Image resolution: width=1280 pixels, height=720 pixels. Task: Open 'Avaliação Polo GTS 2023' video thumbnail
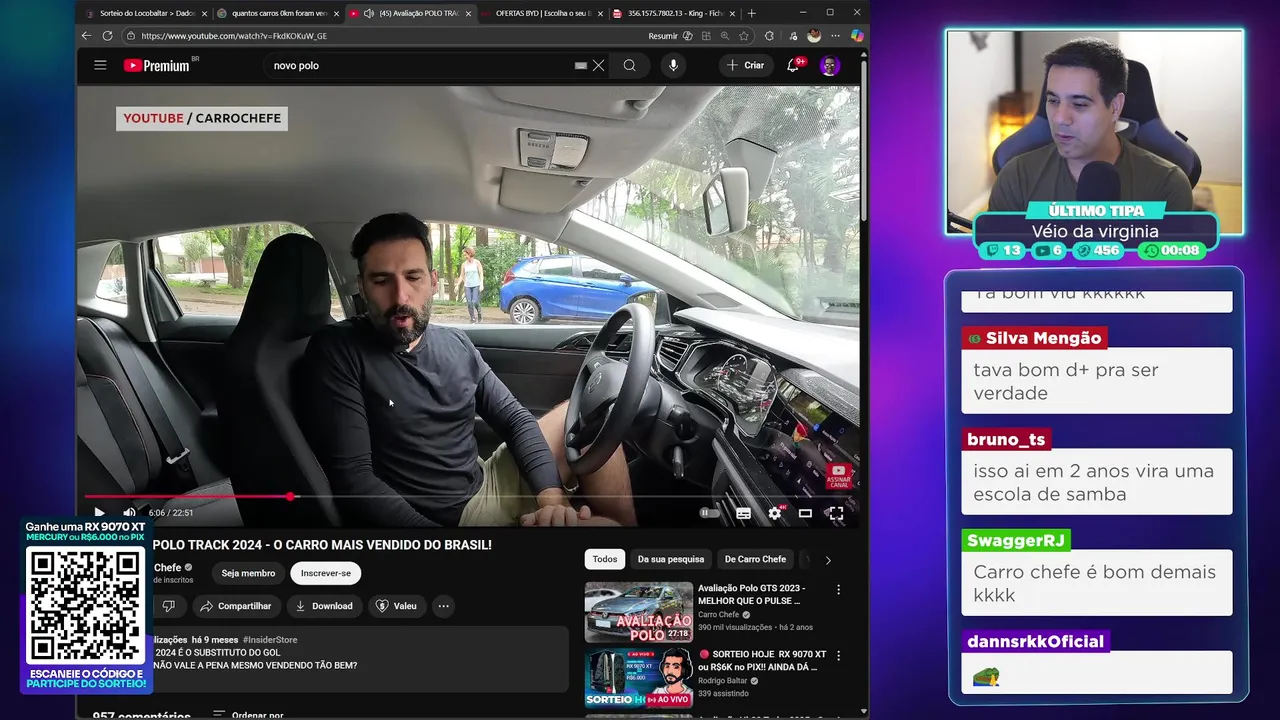point(638,612)
